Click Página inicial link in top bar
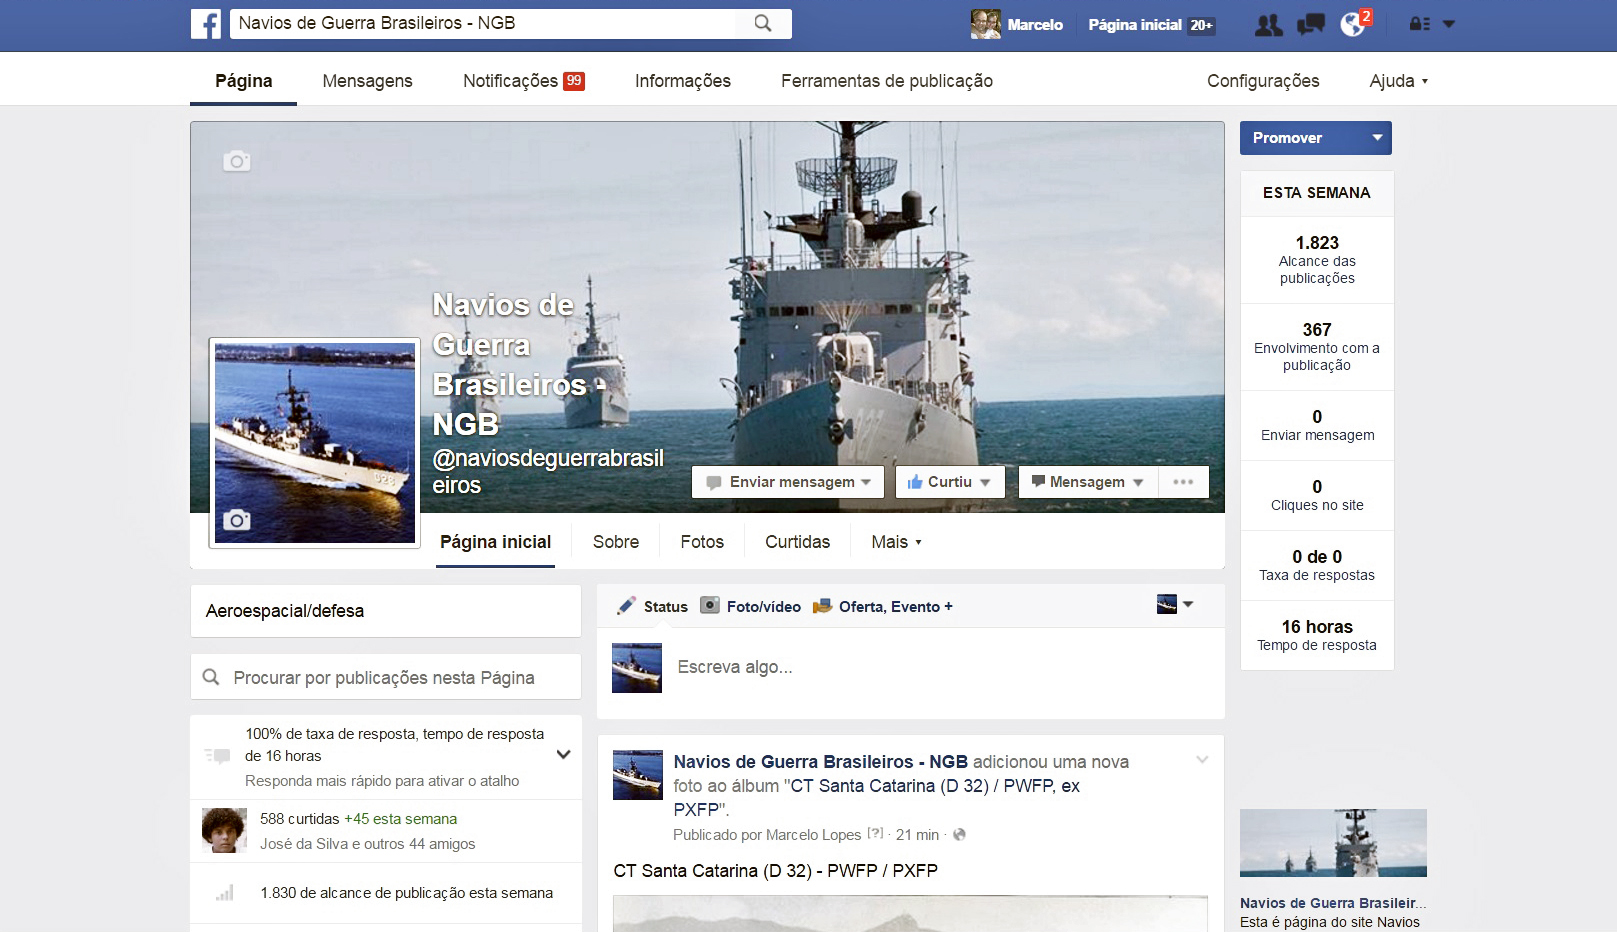This screenshot has width=1617, height=932. point(1135,25)
